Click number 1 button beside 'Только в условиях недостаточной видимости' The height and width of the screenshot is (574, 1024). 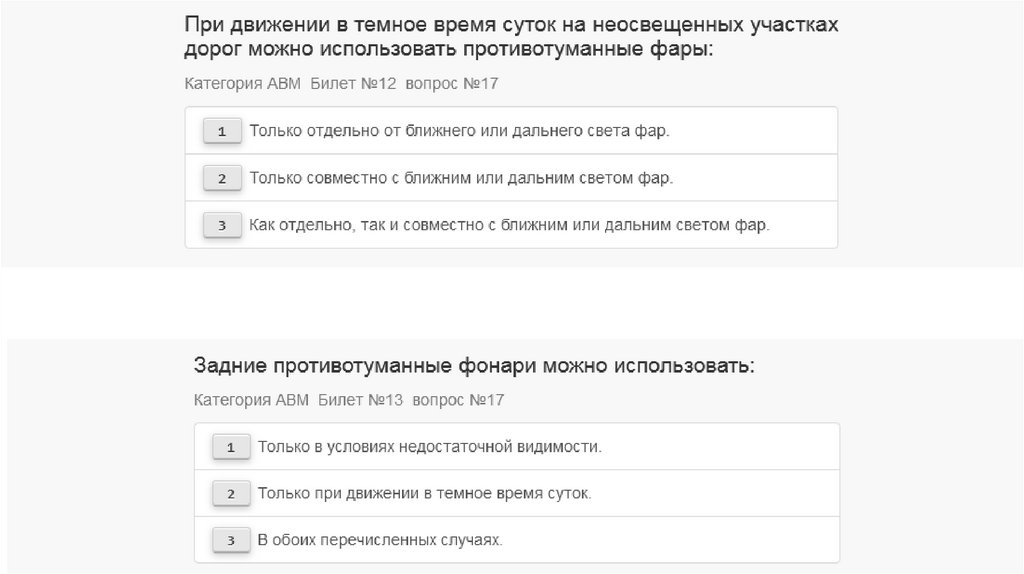[x=230, y=447]
